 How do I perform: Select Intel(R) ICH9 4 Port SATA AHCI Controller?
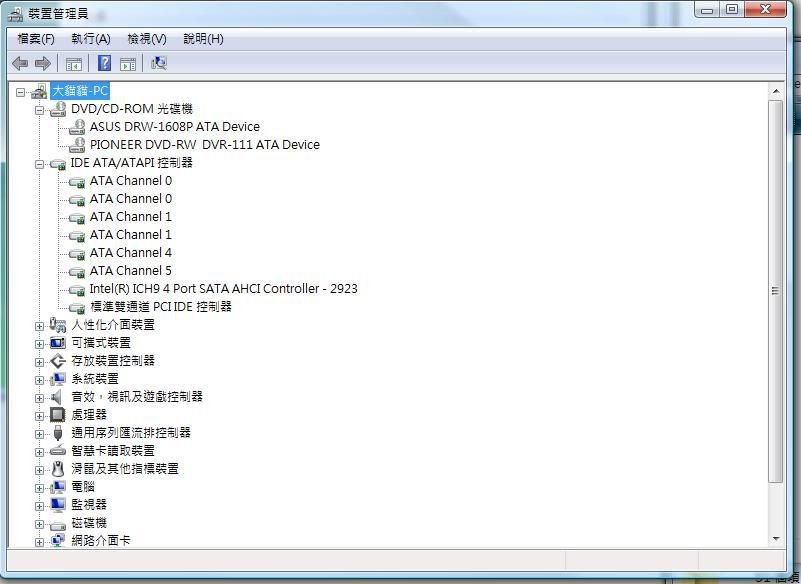point(223,289)
